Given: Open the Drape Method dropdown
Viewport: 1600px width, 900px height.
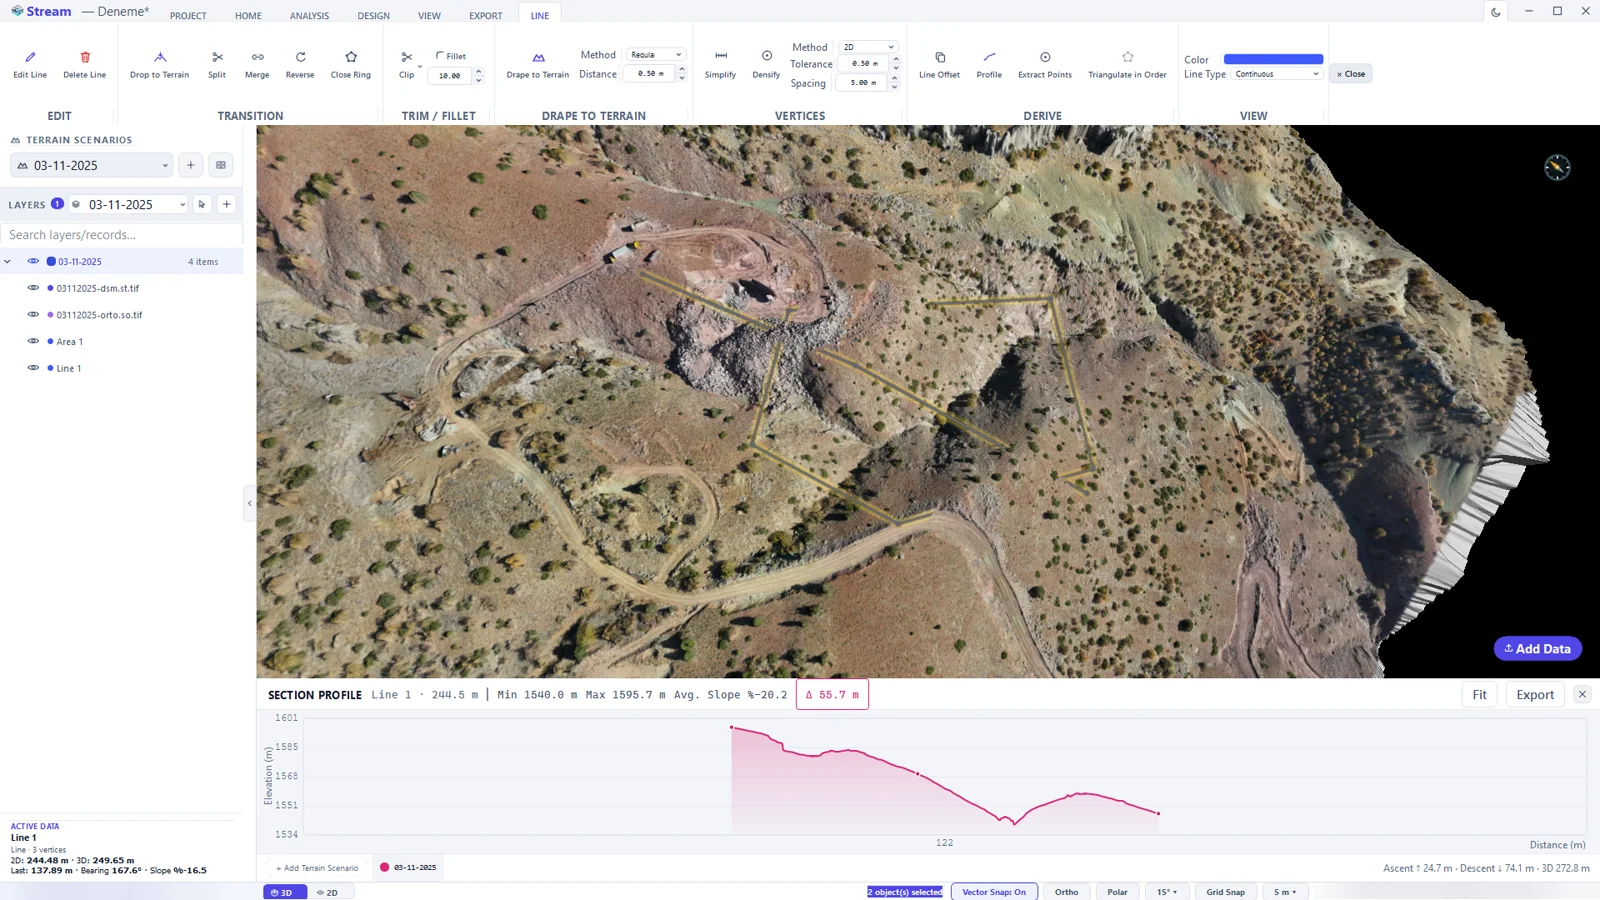Looking at the screenshot, I should click(x=655, y=55).
